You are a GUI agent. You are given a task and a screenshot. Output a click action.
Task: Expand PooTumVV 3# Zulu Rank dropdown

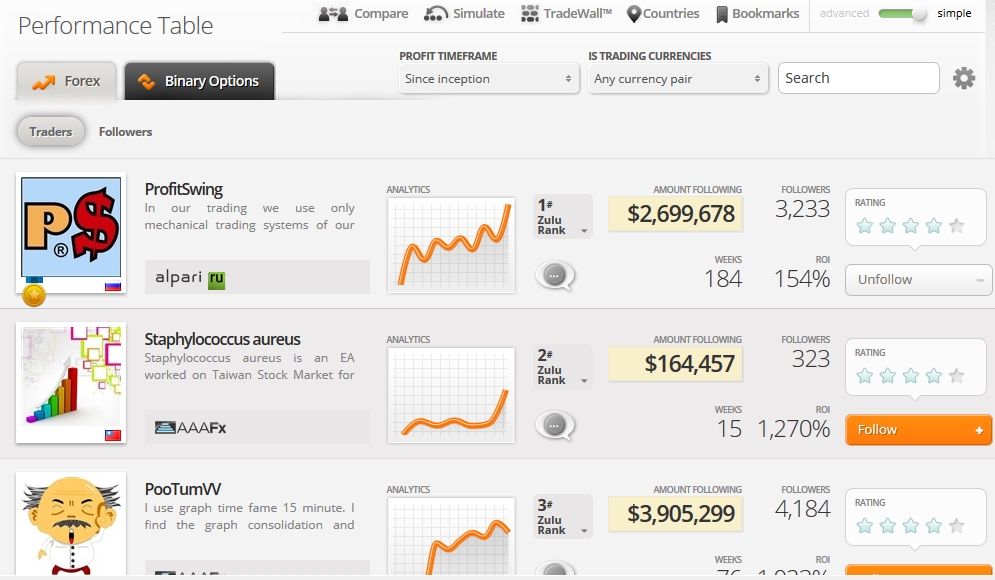point(563,517)
